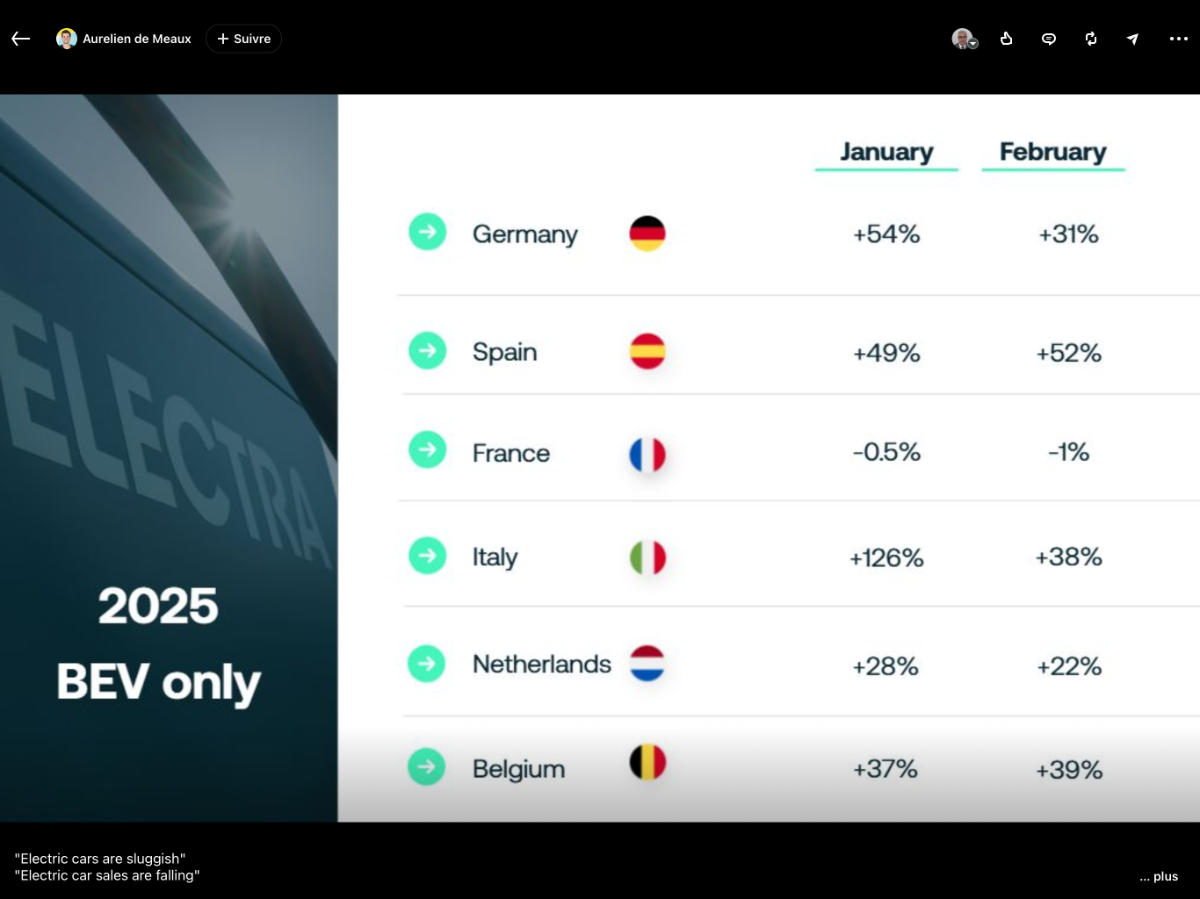
Task: Click Aurelien de Meaux's small avatar
Action: pyautogui.click(x=67, y=39)
